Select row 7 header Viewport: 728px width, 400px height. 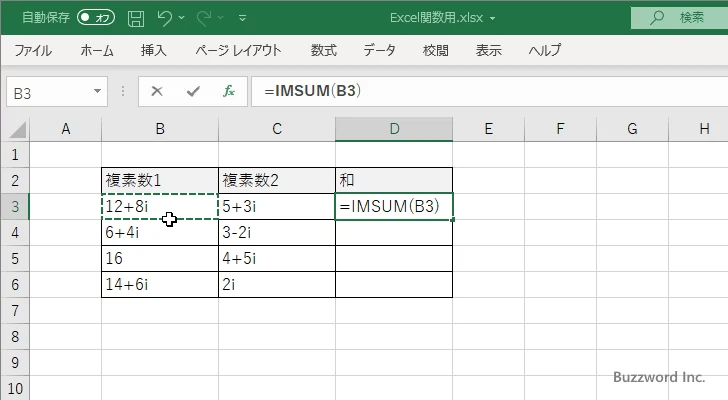pyautogui.click(x=15, y=310)
